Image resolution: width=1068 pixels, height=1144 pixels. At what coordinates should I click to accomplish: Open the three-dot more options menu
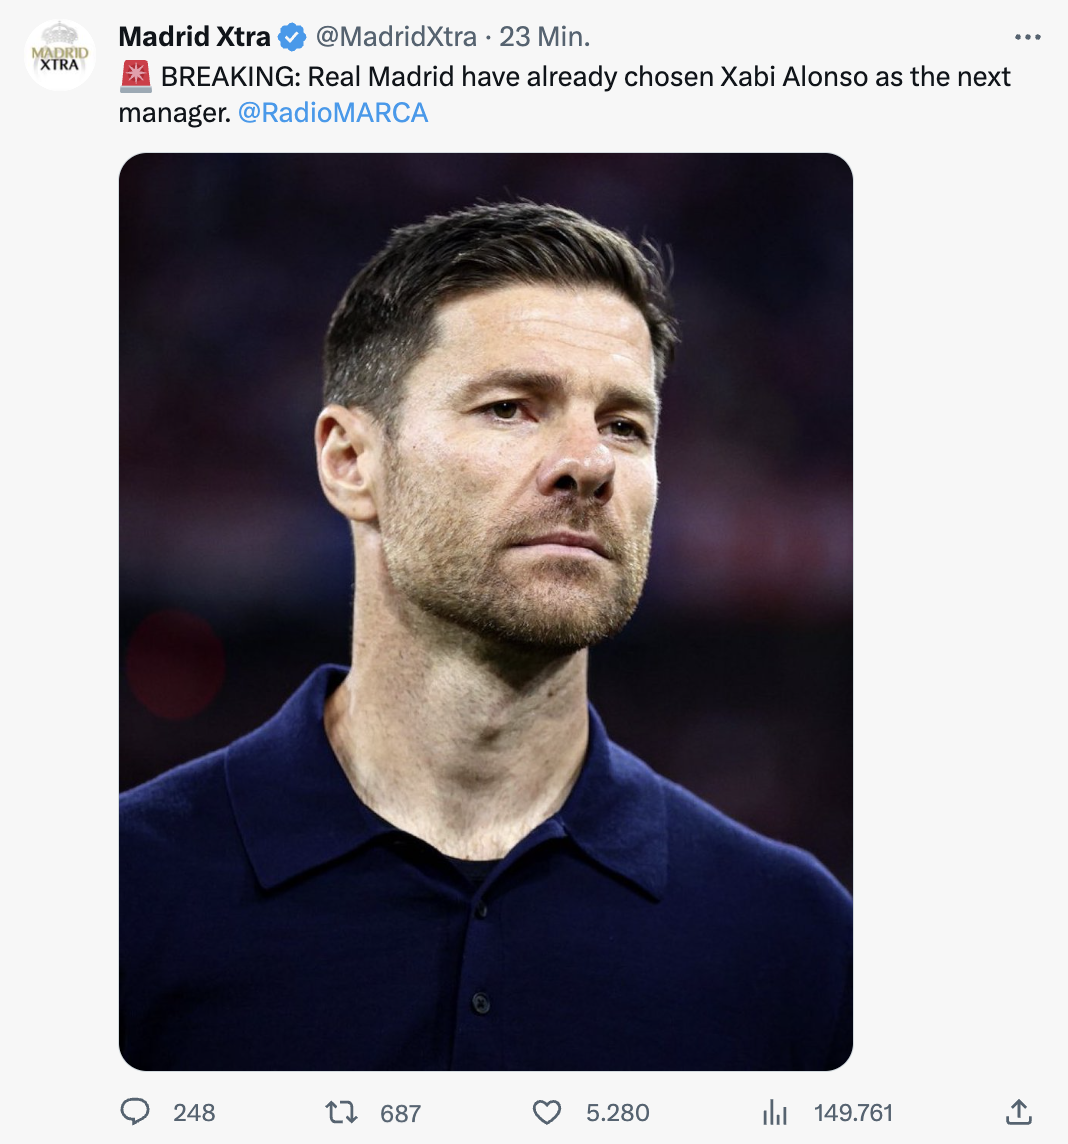click(x=1027, y=38)
